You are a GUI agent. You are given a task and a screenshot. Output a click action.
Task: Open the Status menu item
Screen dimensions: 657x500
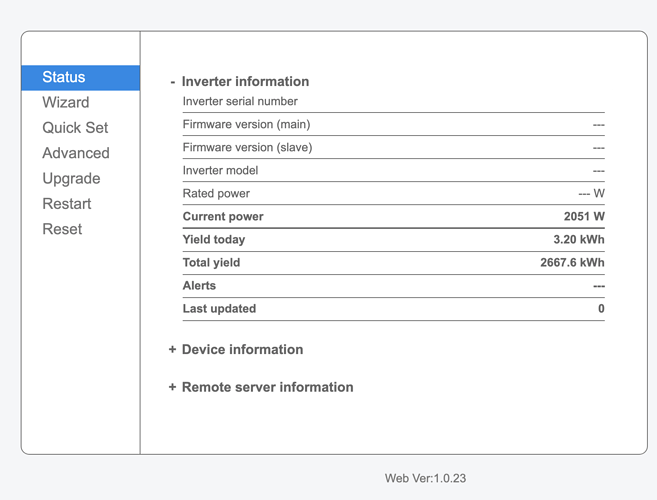(64, 78)
